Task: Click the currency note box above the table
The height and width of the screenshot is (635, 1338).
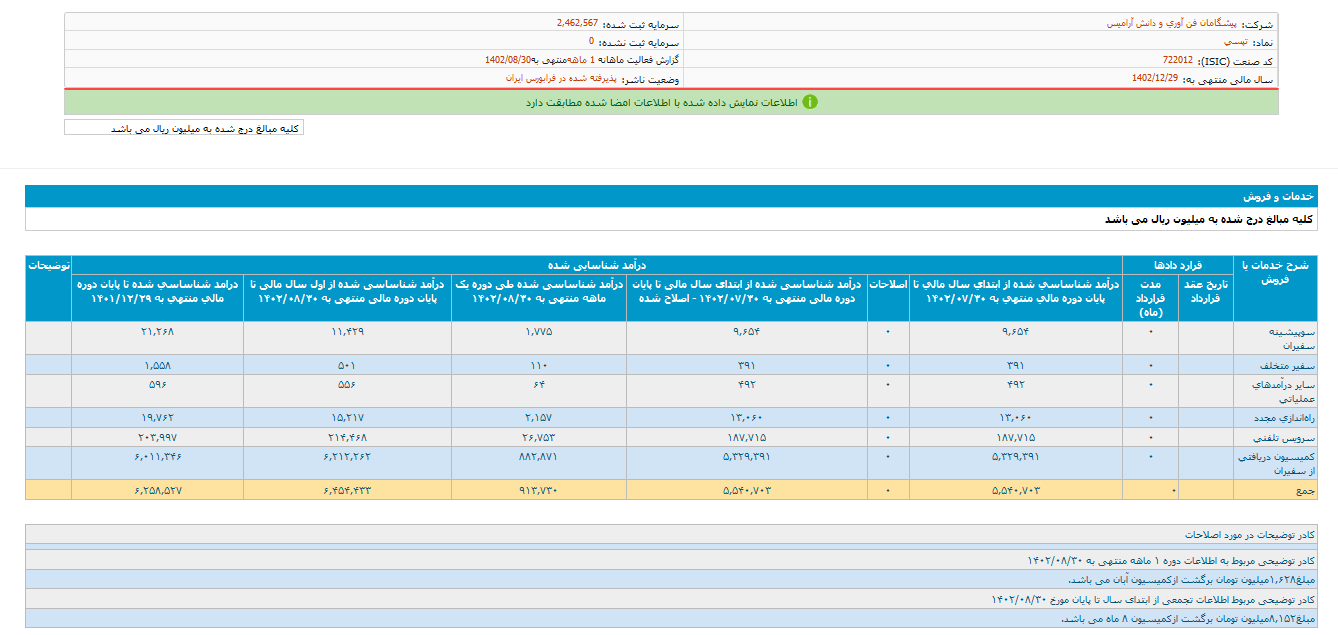Action: click(184, 128)
